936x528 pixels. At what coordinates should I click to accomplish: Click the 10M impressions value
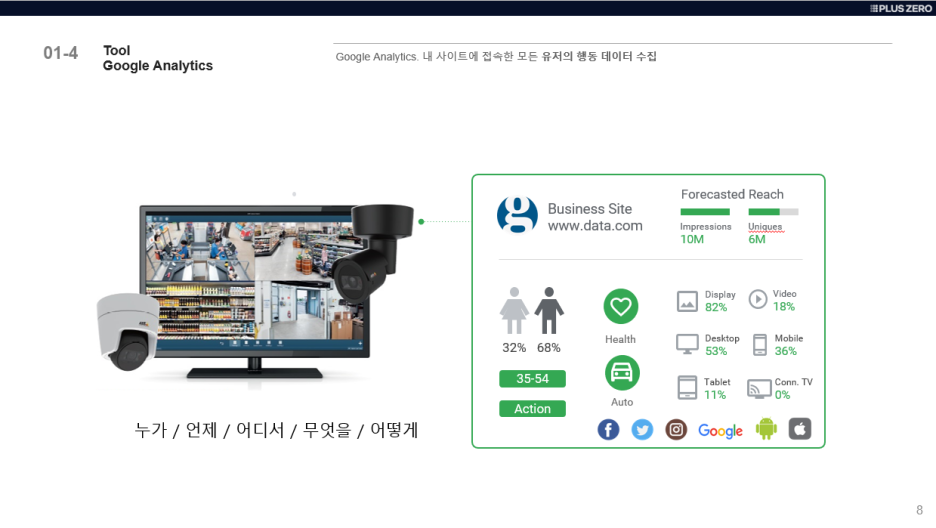tap(692, 239)
